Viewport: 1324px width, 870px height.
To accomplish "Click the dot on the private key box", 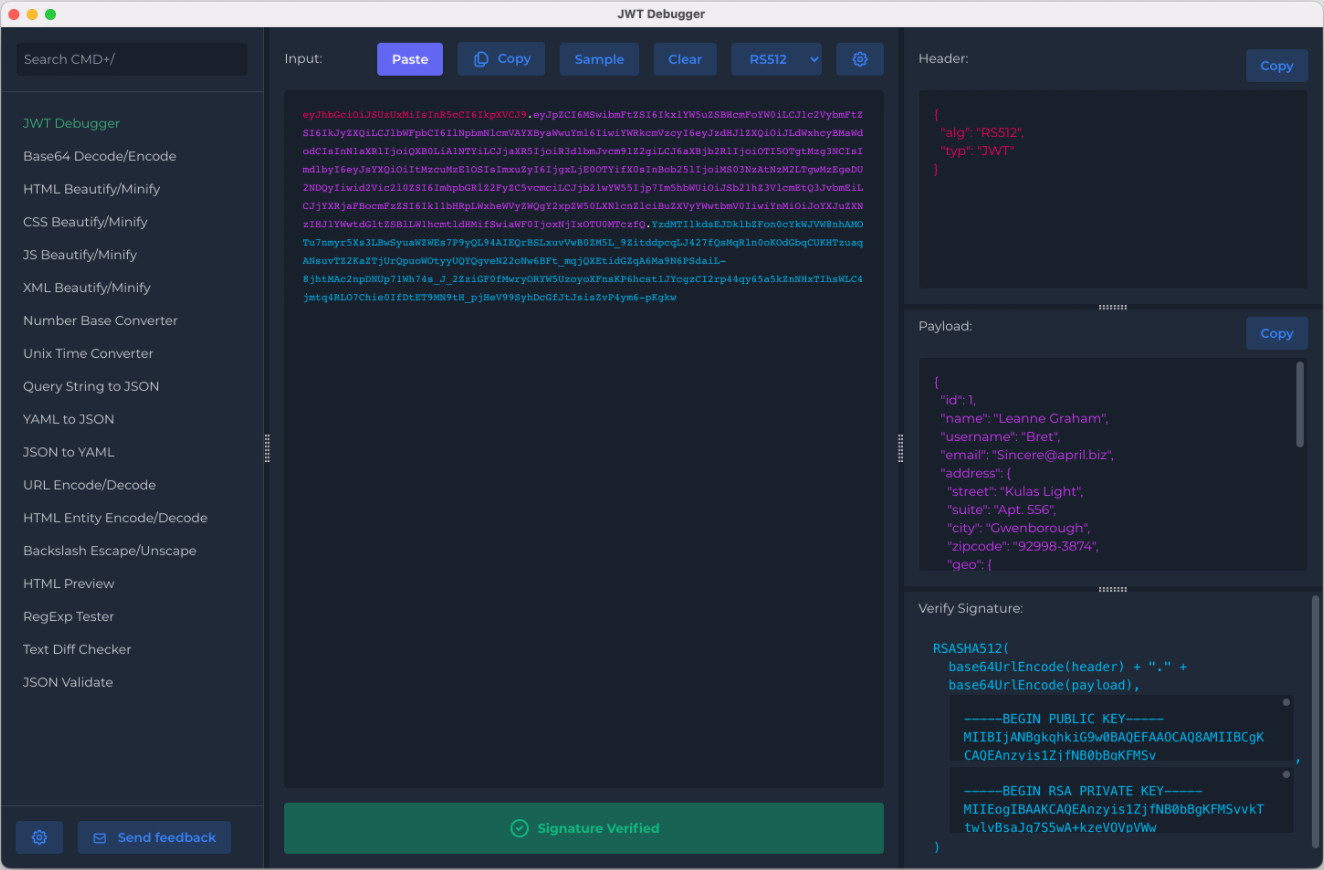I will 1286,774.
